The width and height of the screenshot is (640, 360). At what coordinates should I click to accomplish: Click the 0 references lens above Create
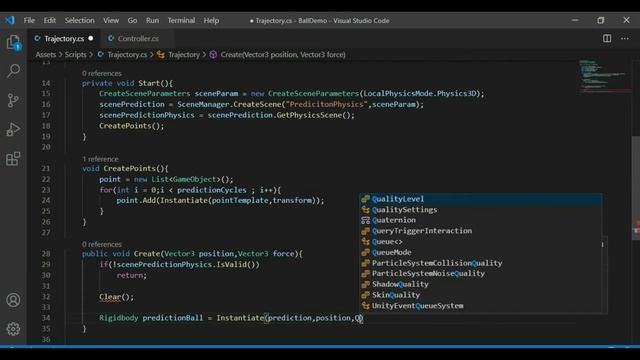pyautogui.click(x=102, y=244)
